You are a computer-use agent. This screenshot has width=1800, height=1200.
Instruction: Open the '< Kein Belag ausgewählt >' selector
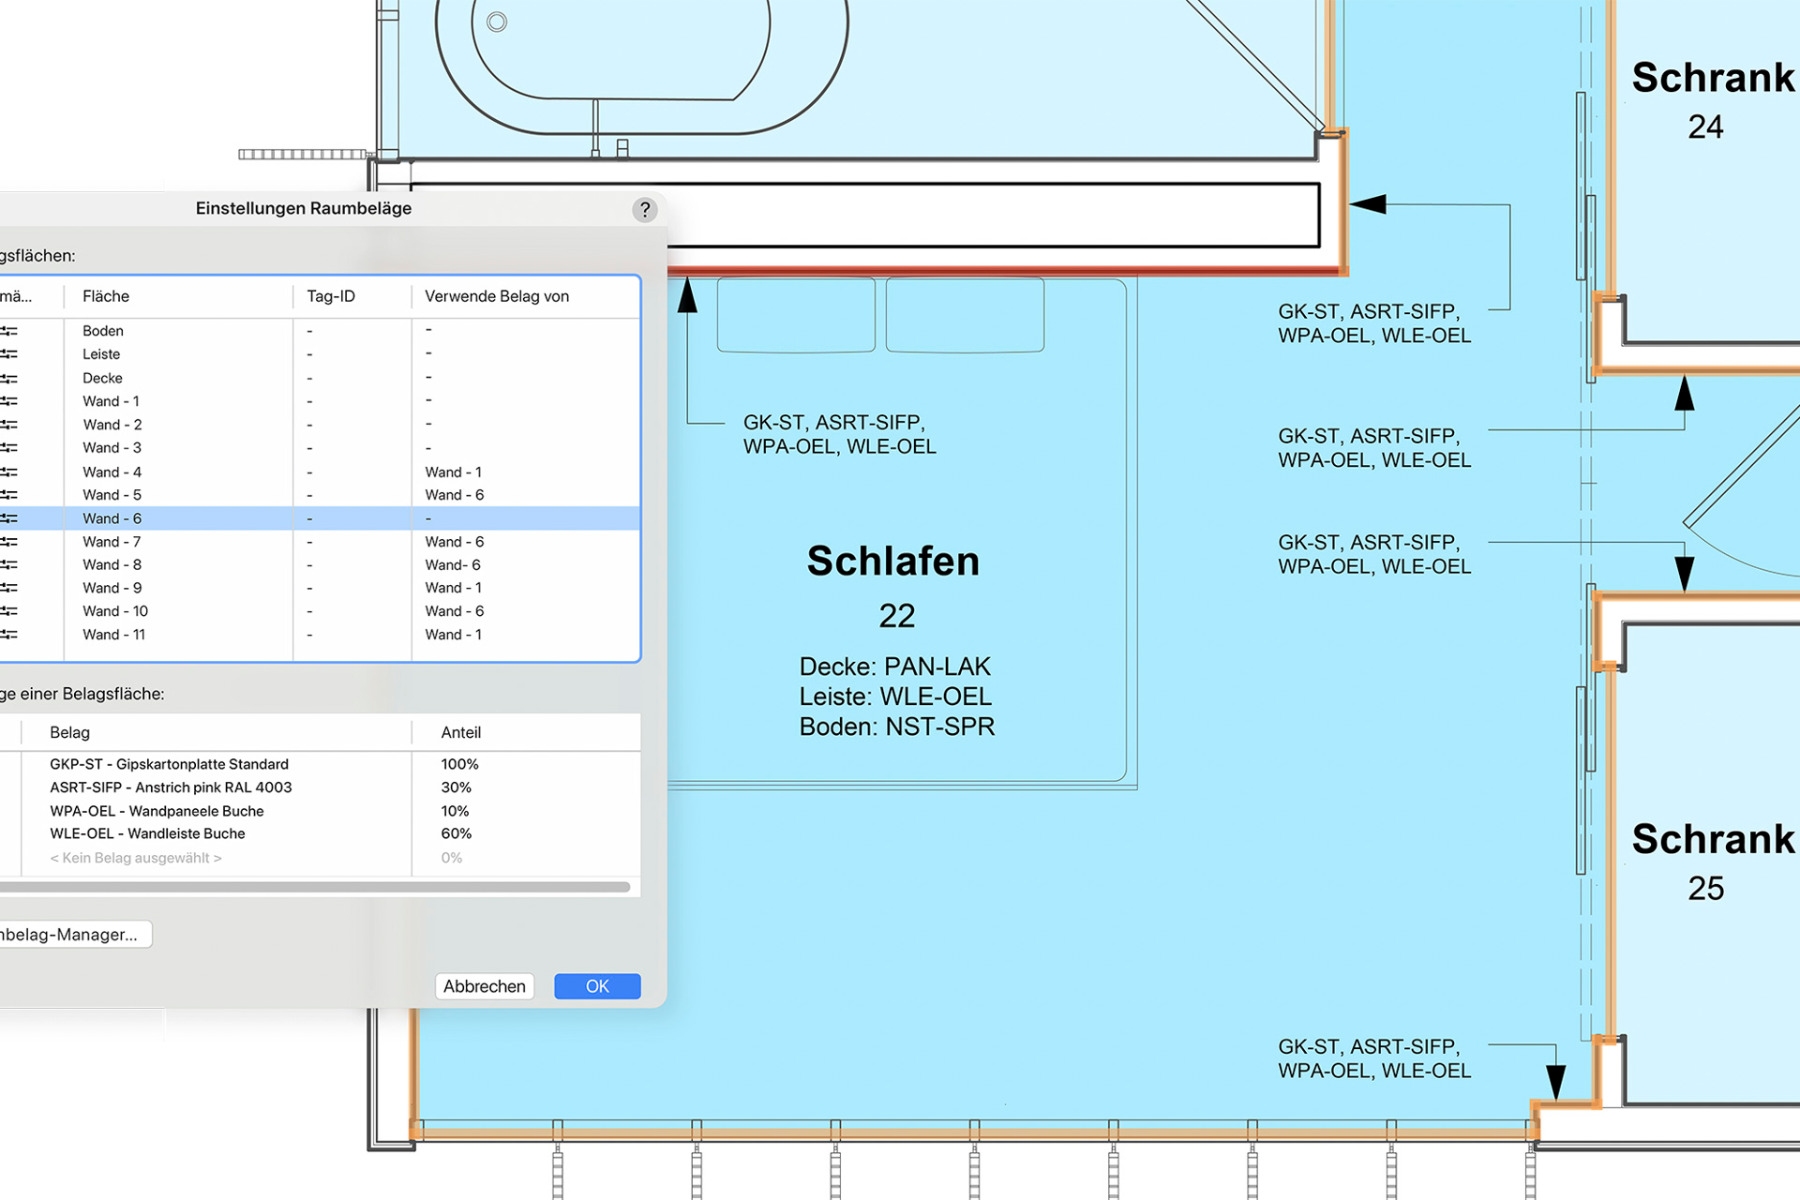tap(135, 857)
